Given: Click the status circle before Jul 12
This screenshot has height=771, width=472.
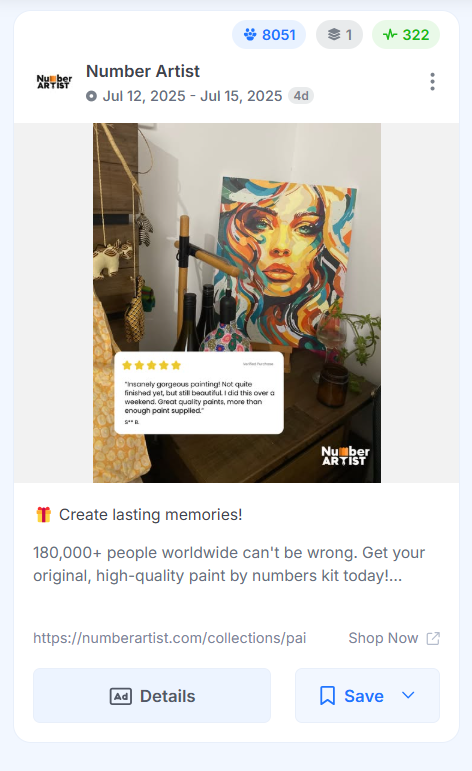Looking at the screenshot, I should [91, 96].
